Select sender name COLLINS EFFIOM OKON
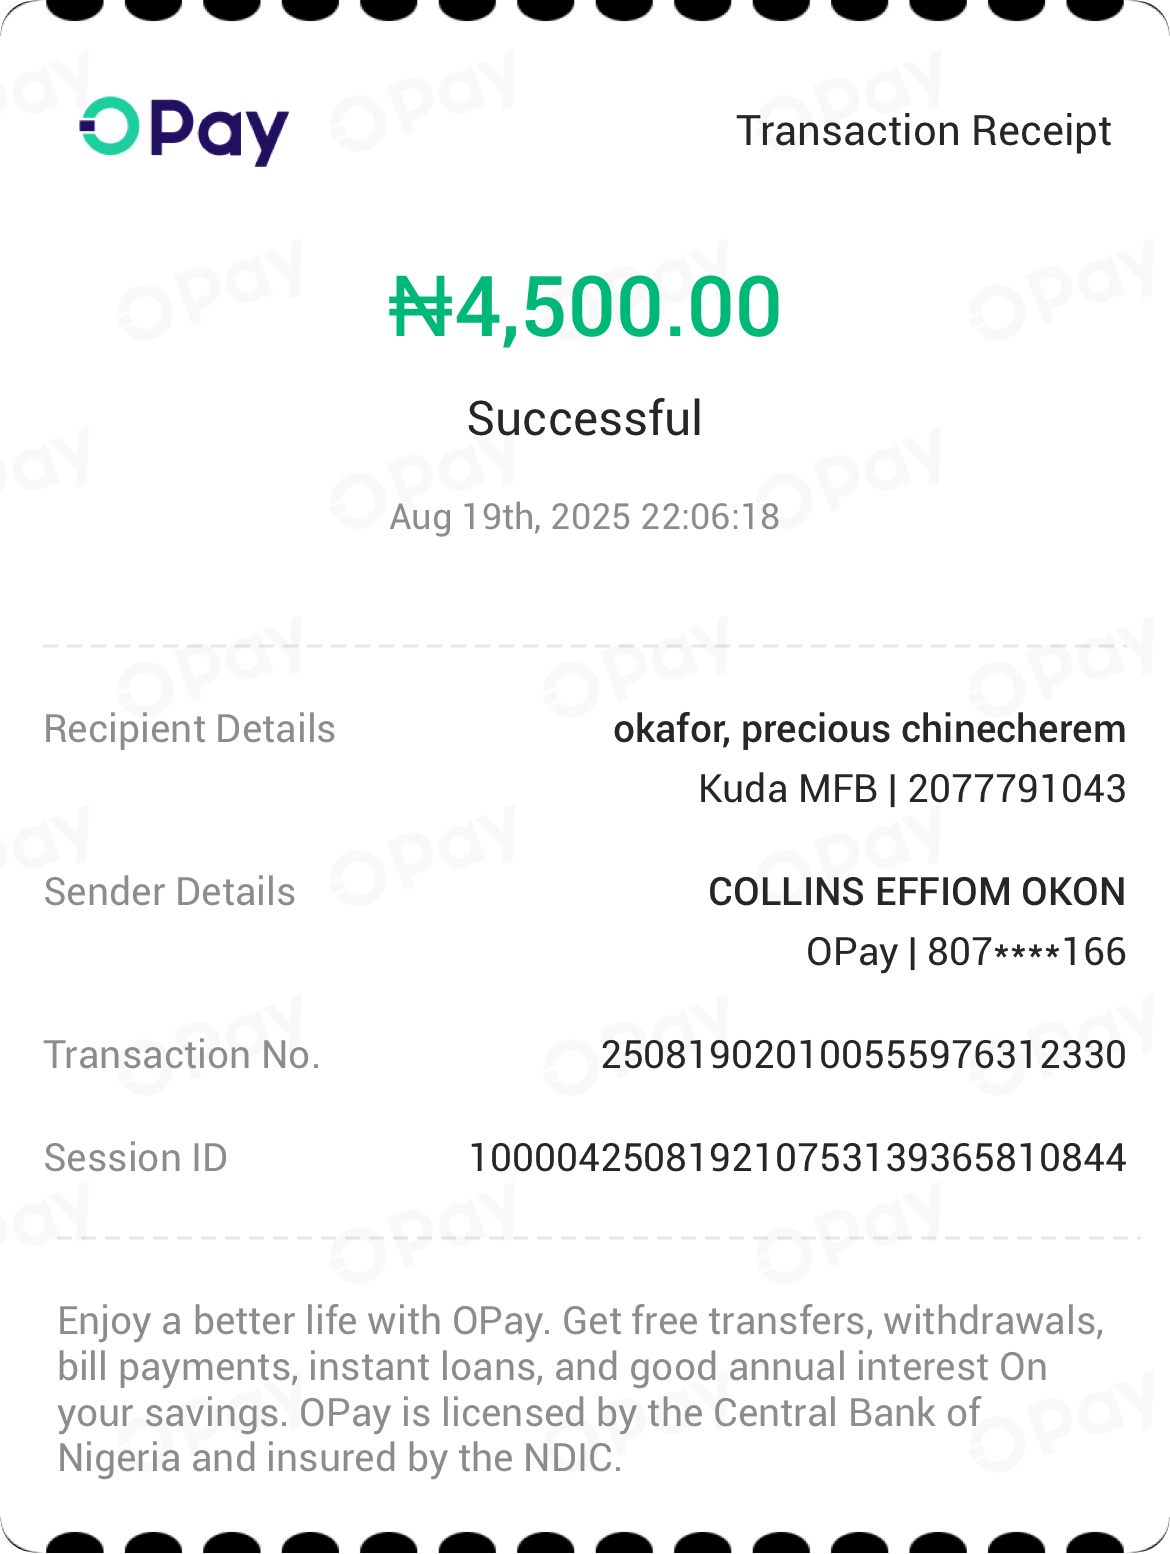 click(917, 892)
